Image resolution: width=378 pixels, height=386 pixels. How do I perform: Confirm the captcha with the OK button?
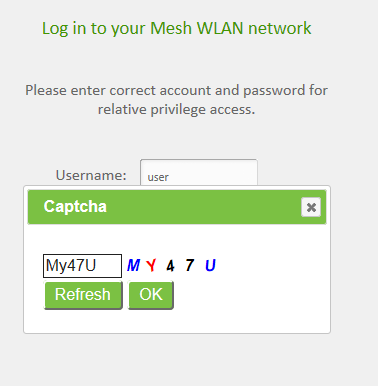tap(151, 295)
